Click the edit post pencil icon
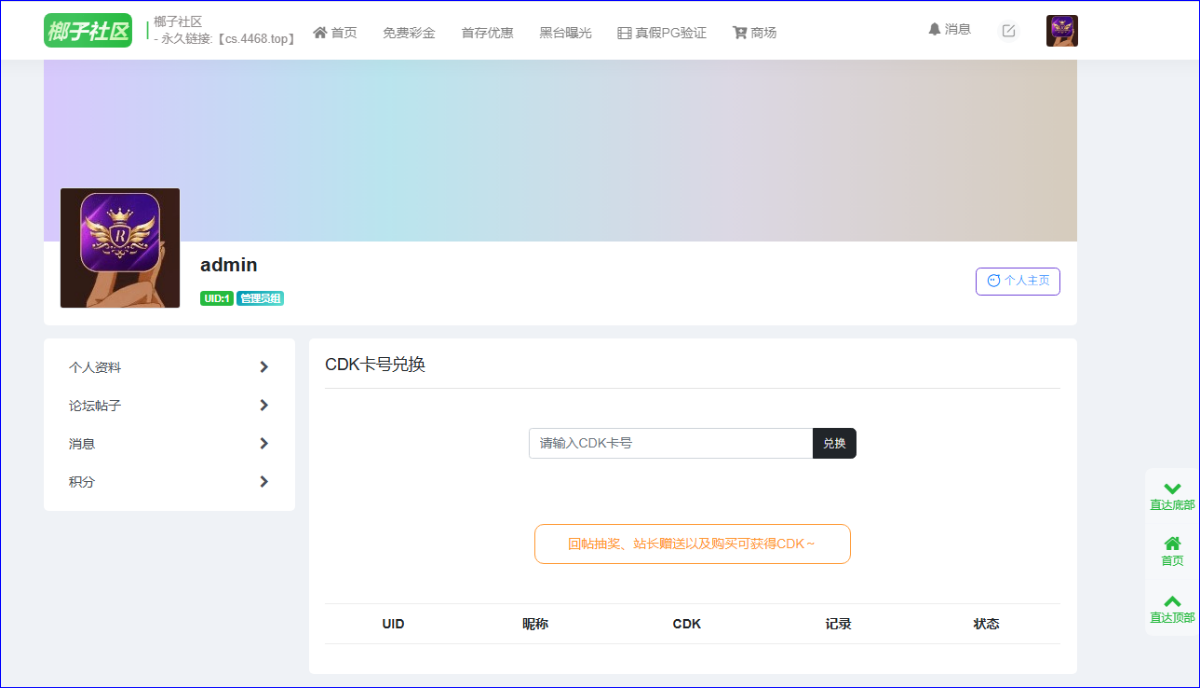The image size is (1200, 688). [x=1009, y=31]
